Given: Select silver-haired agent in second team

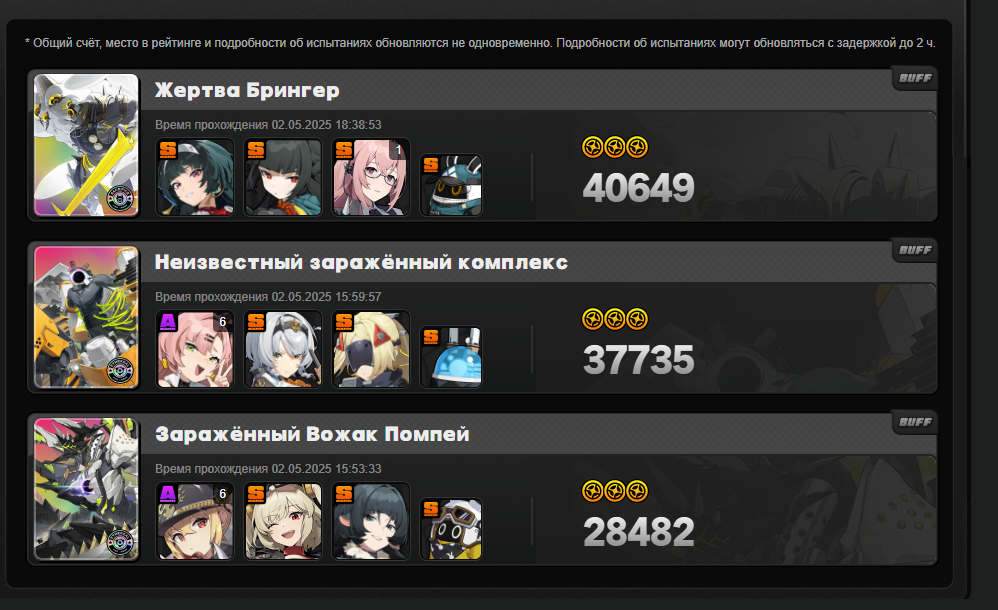Looking at the screenshot, I should [x=283, y=349].
